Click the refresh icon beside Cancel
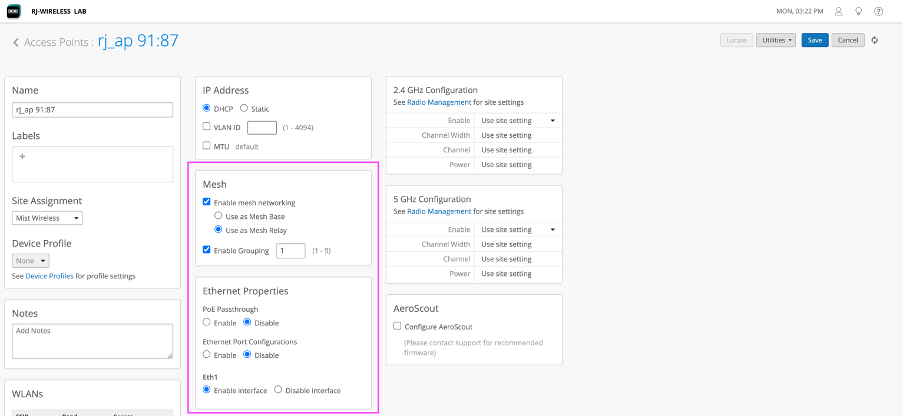Screen dimensions: 904x416 point(875,40)
